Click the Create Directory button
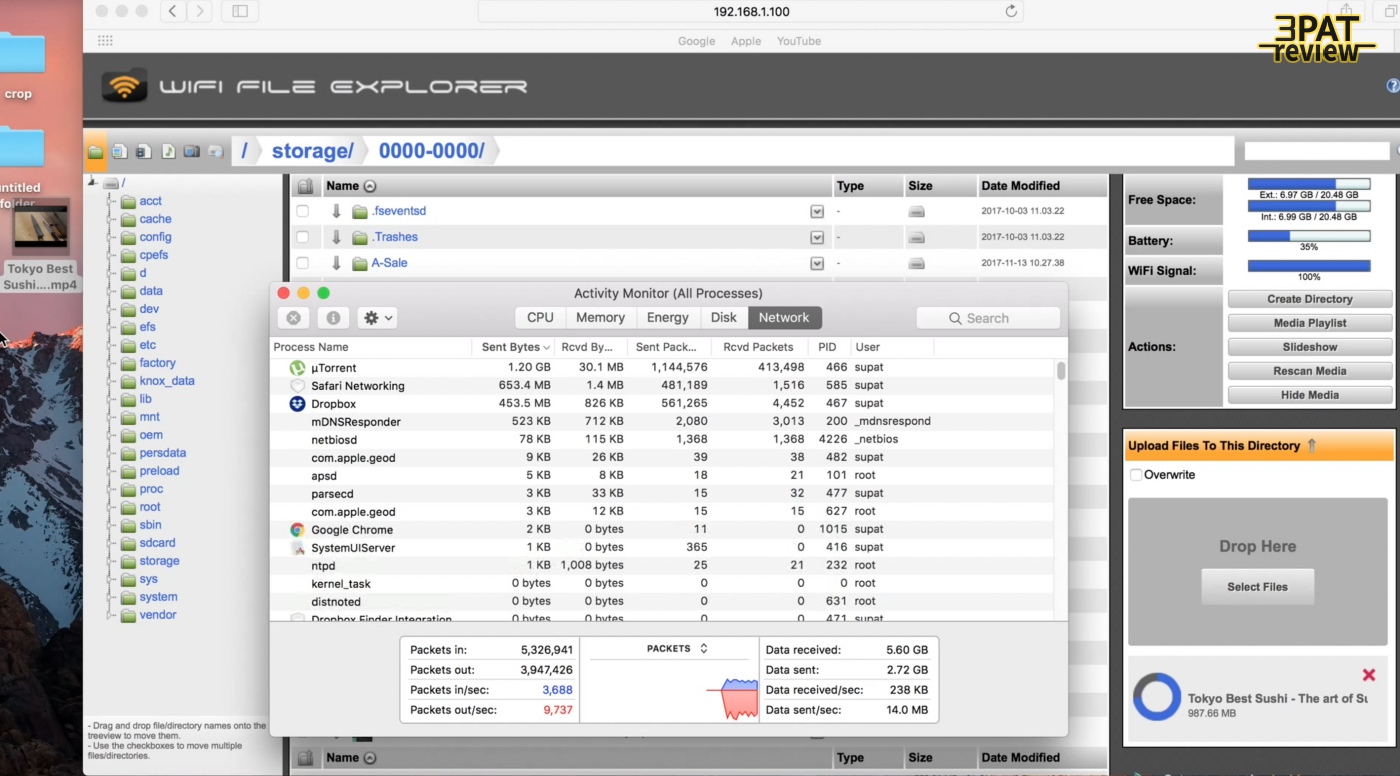Image resolution: width=1400 pixels, height=776 pixels. (1309, 299)
